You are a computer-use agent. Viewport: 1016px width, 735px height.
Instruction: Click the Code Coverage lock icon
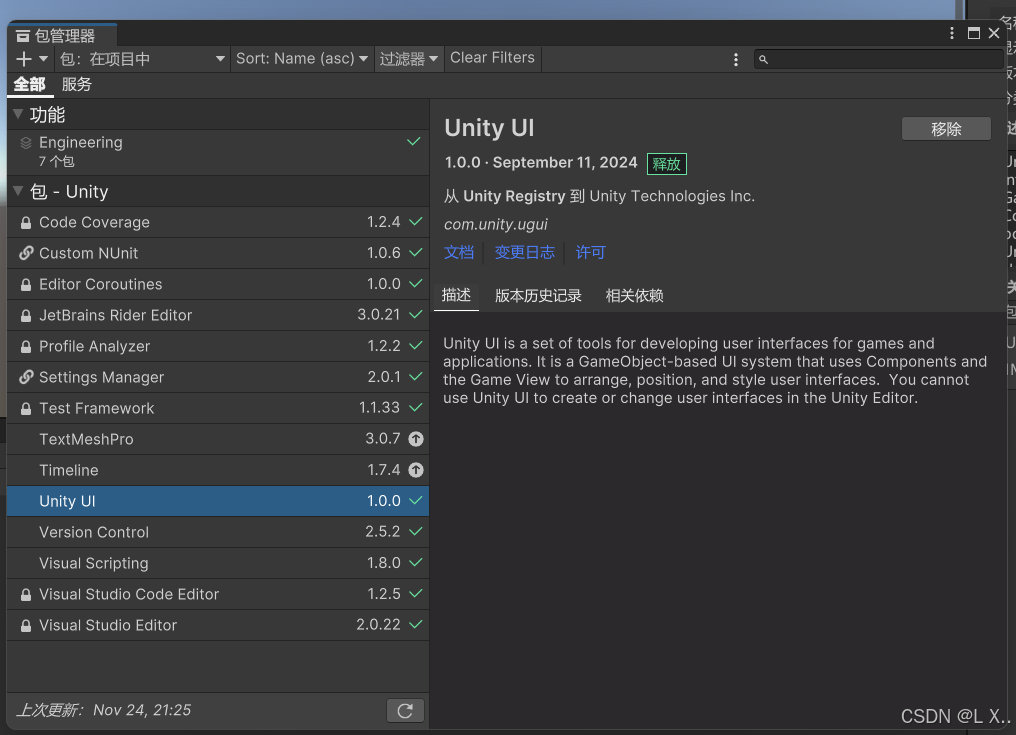pos(26,223)
